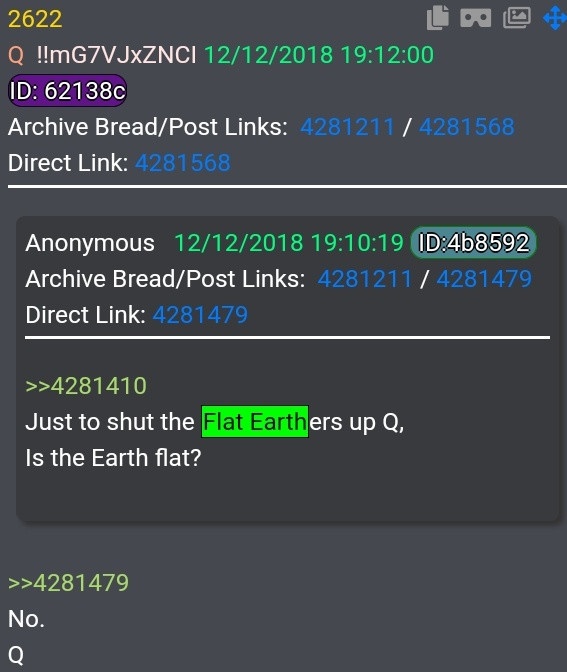Click the Q tripcode !!mG7VJxZNCI

[x=117, y=55]
